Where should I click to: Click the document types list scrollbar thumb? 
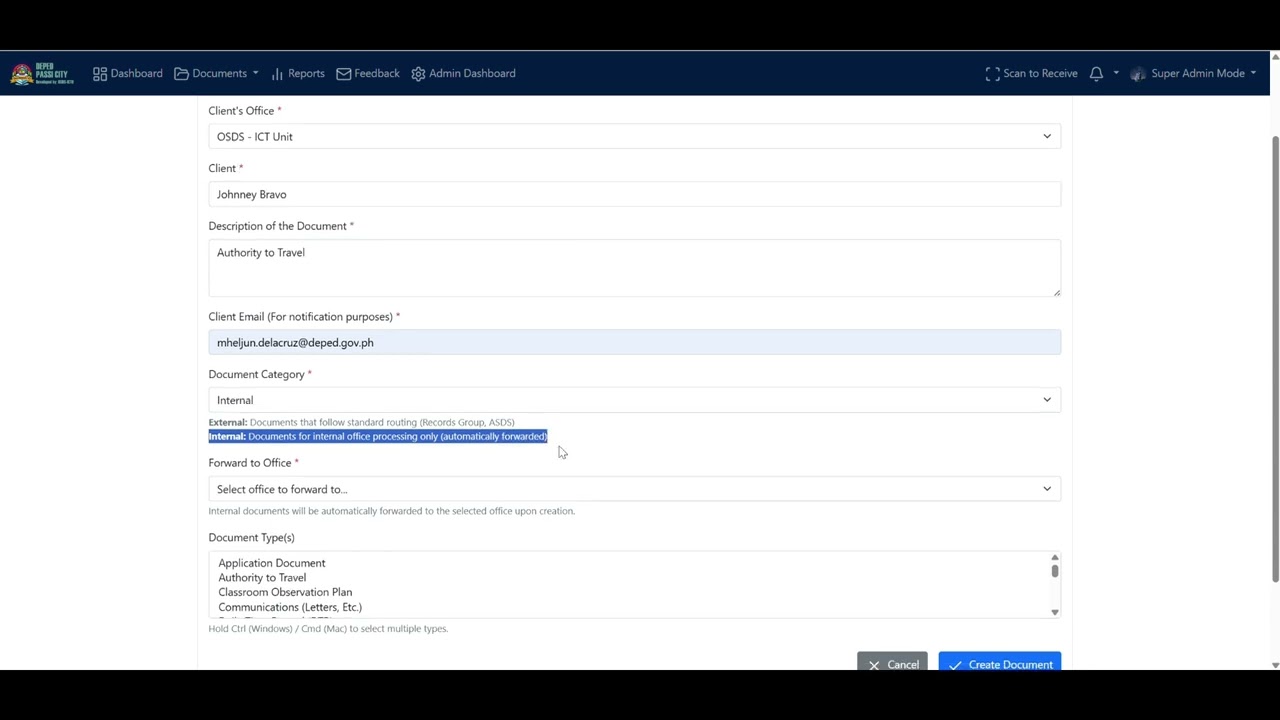tap(1054, 571)
